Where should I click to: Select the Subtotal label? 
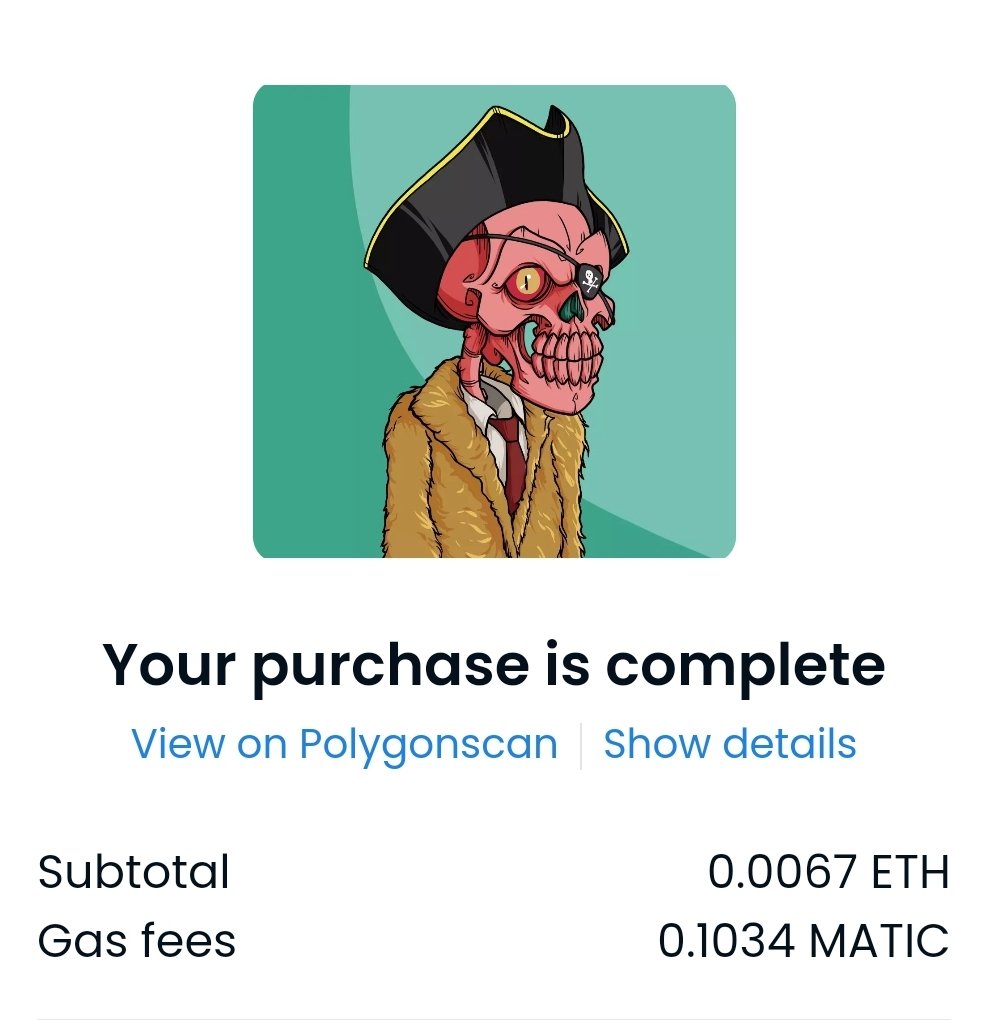133,872
